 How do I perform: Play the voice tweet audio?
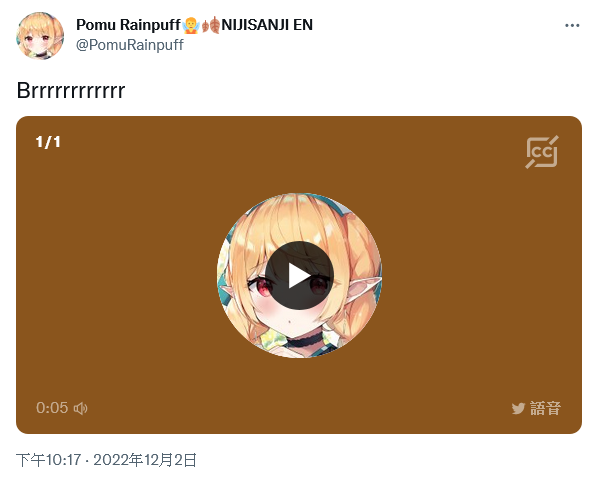pyautogui.click(x=299, y=276)
